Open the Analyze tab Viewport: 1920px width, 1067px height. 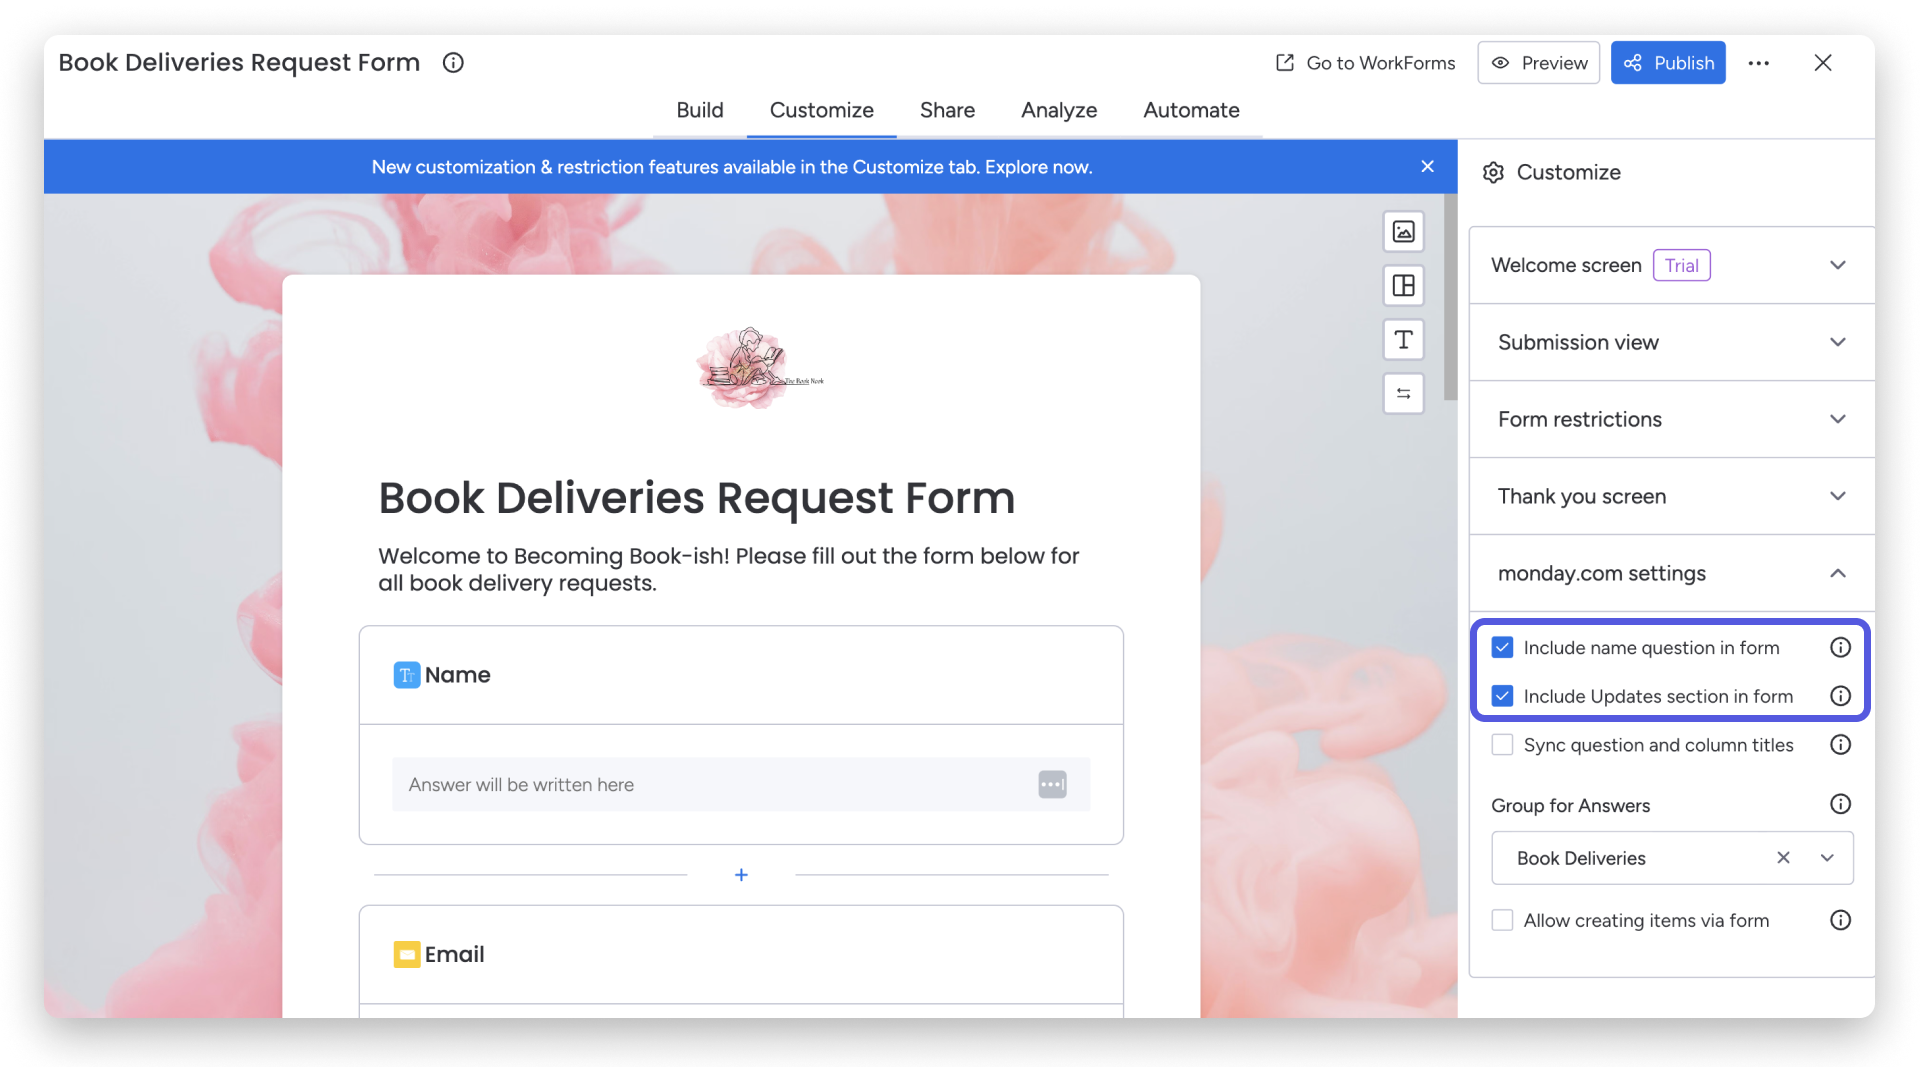(1058, 110)
